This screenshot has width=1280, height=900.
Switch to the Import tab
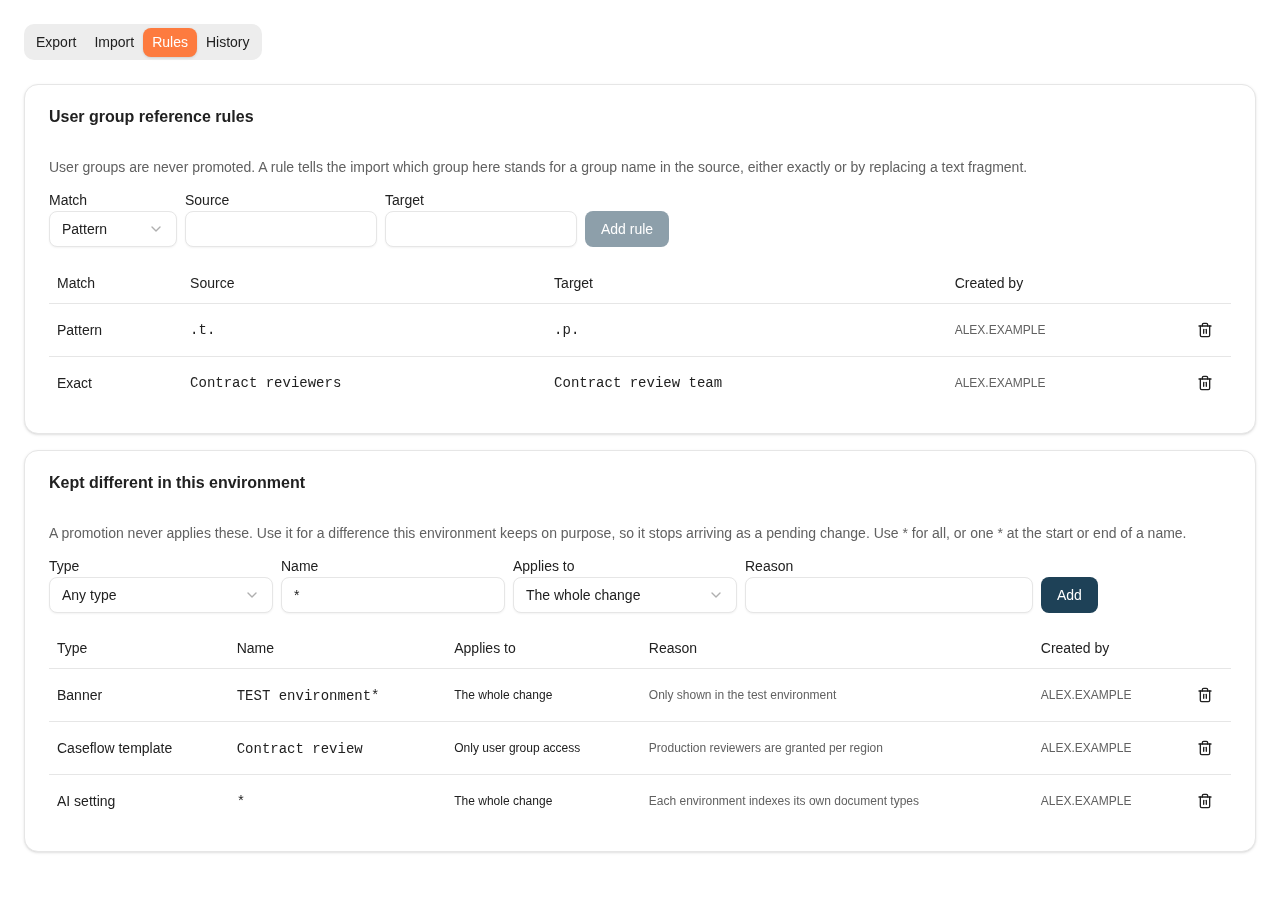[x=114, y=42]
